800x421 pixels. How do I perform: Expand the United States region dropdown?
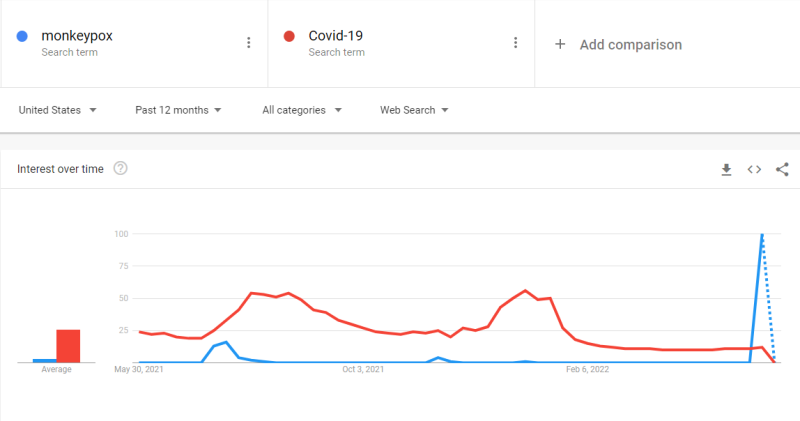point(58,110)
